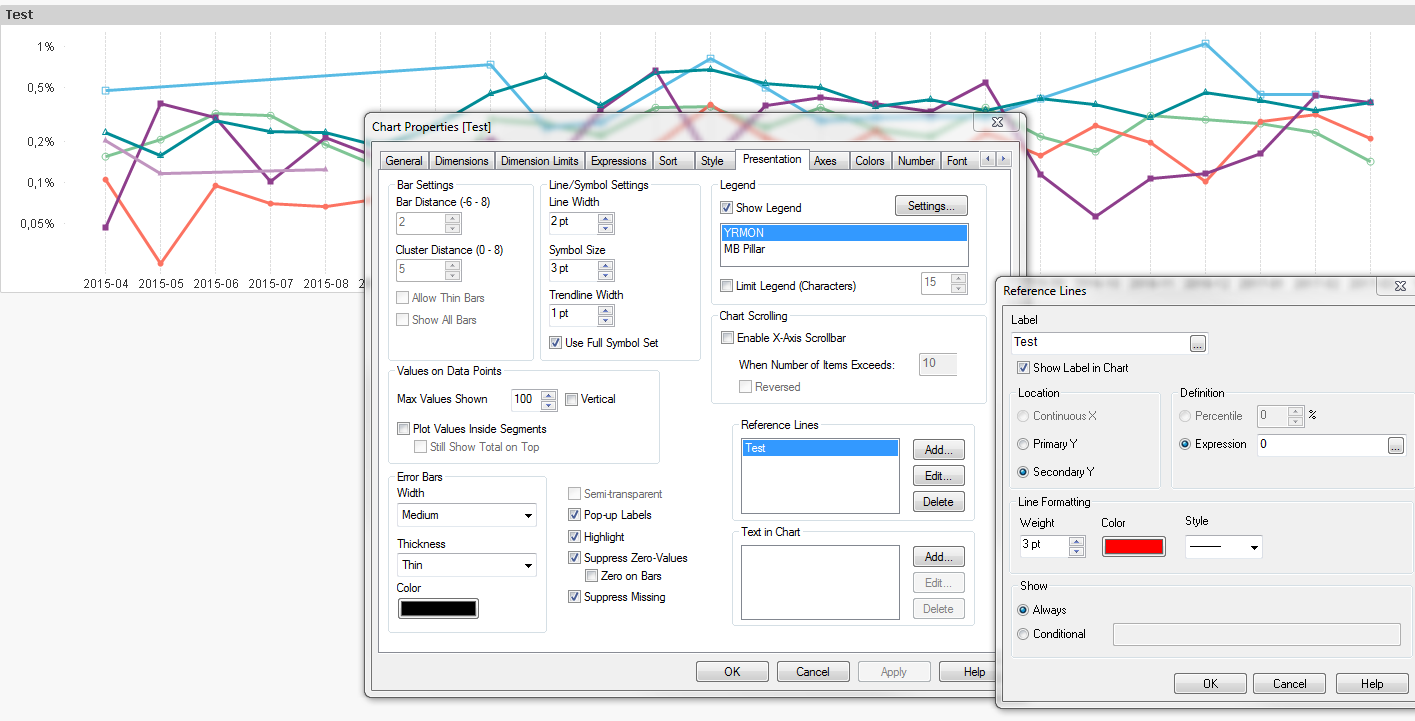Screen dimensions: 1415x721
Task: Open the Expression definition ellipsis button
Action: click(x=1396, y=446)
